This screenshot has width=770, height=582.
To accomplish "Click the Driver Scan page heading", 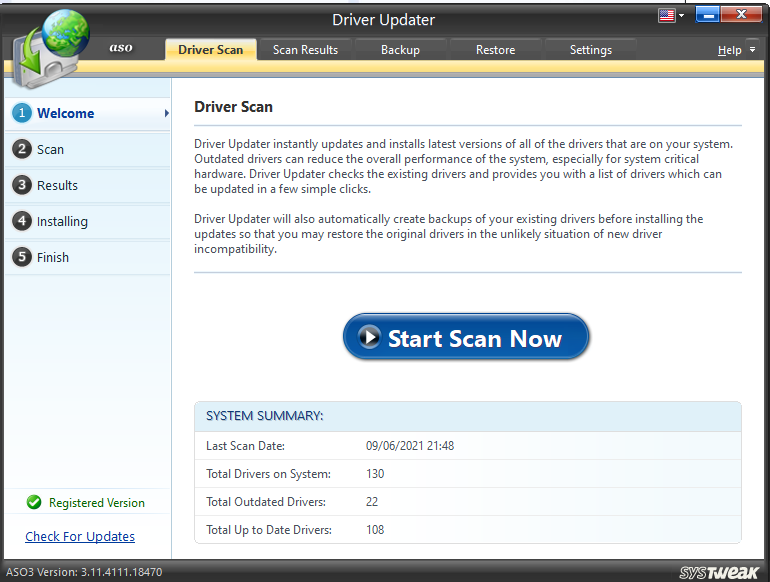I will click(x=233, y=107).
